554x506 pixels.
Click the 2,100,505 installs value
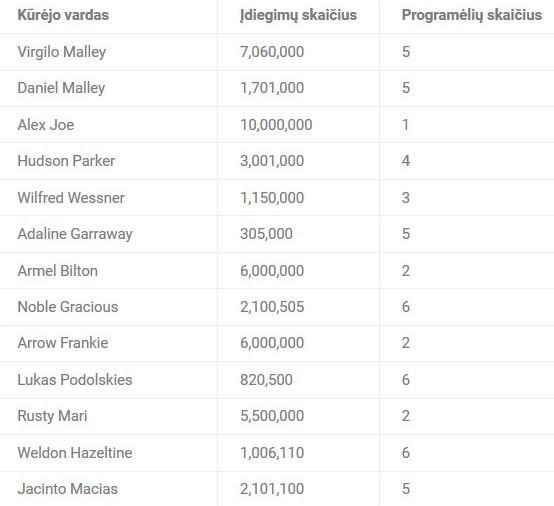tap(272, 307)
